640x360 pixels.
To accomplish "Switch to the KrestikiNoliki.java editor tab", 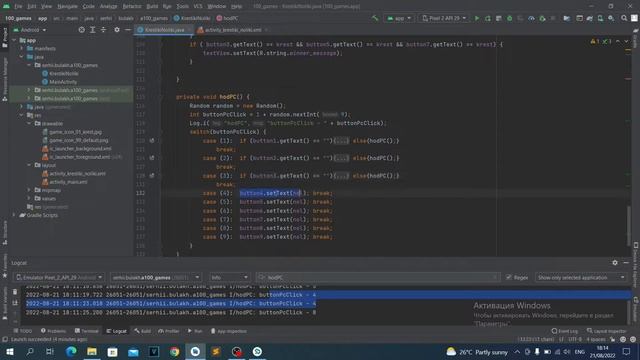I will [164, 30].
